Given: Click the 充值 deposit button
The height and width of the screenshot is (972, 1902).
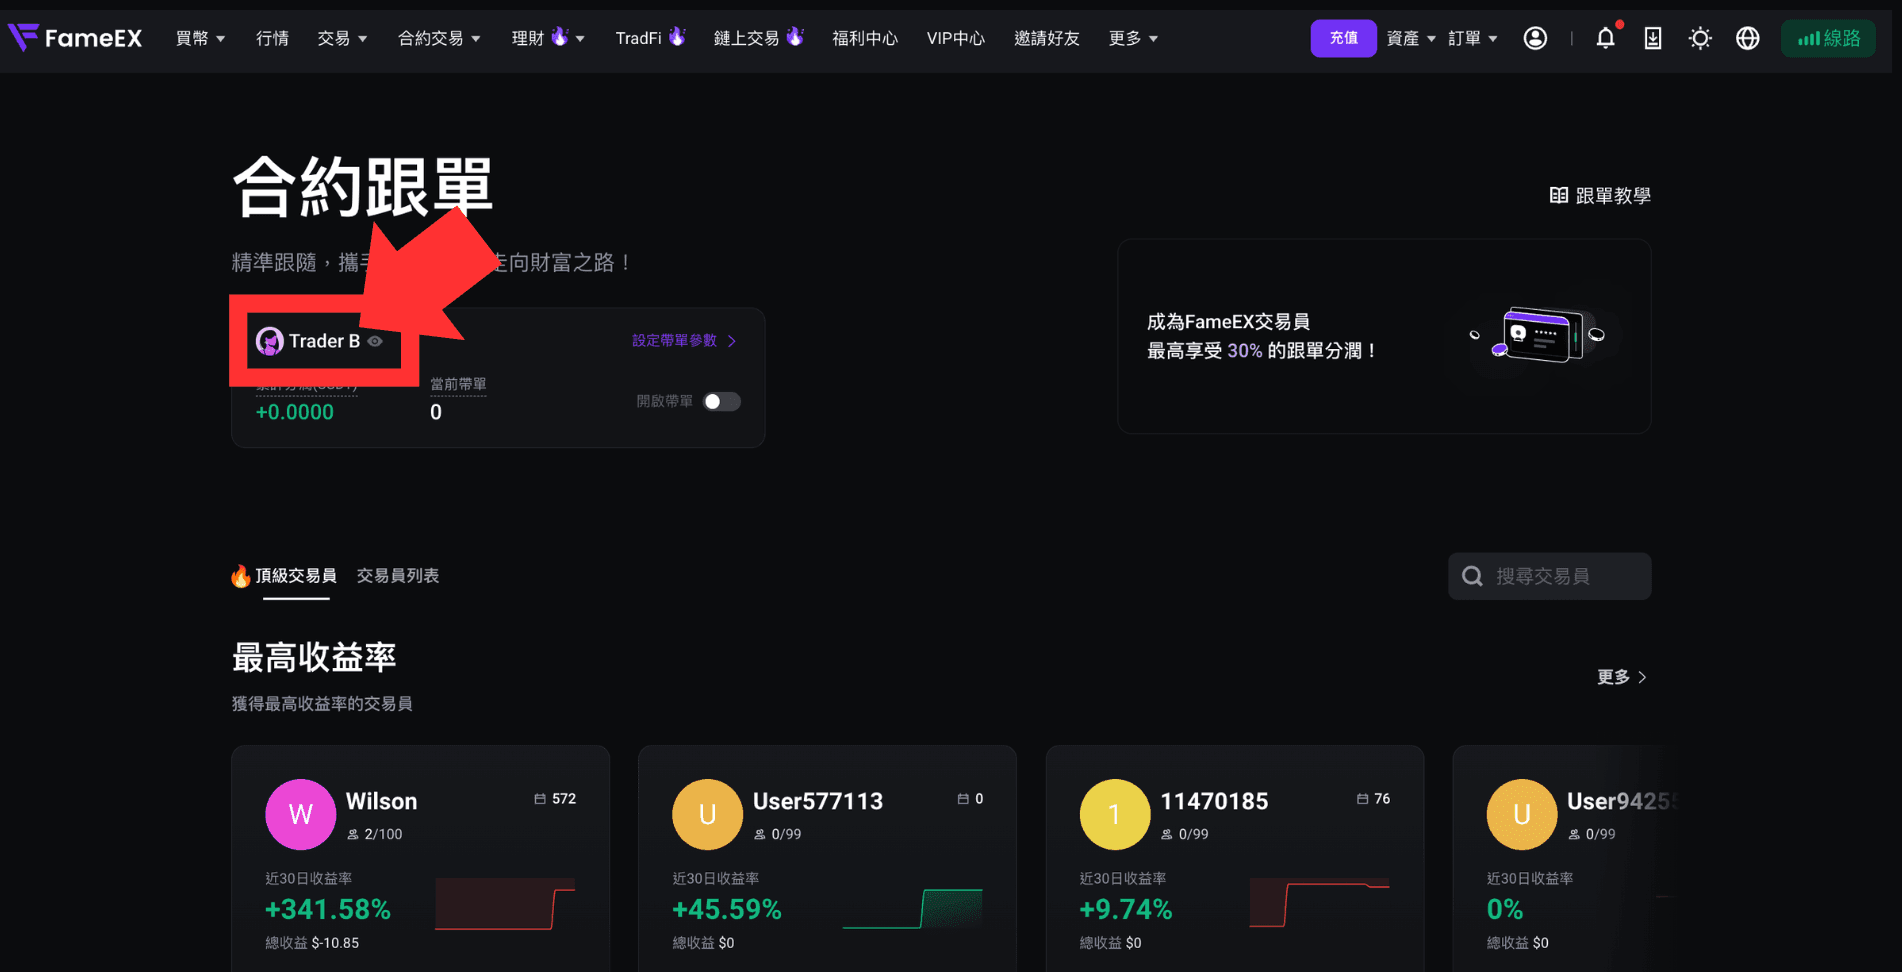Looking at the screenshot, I should tap(1343, 38).
